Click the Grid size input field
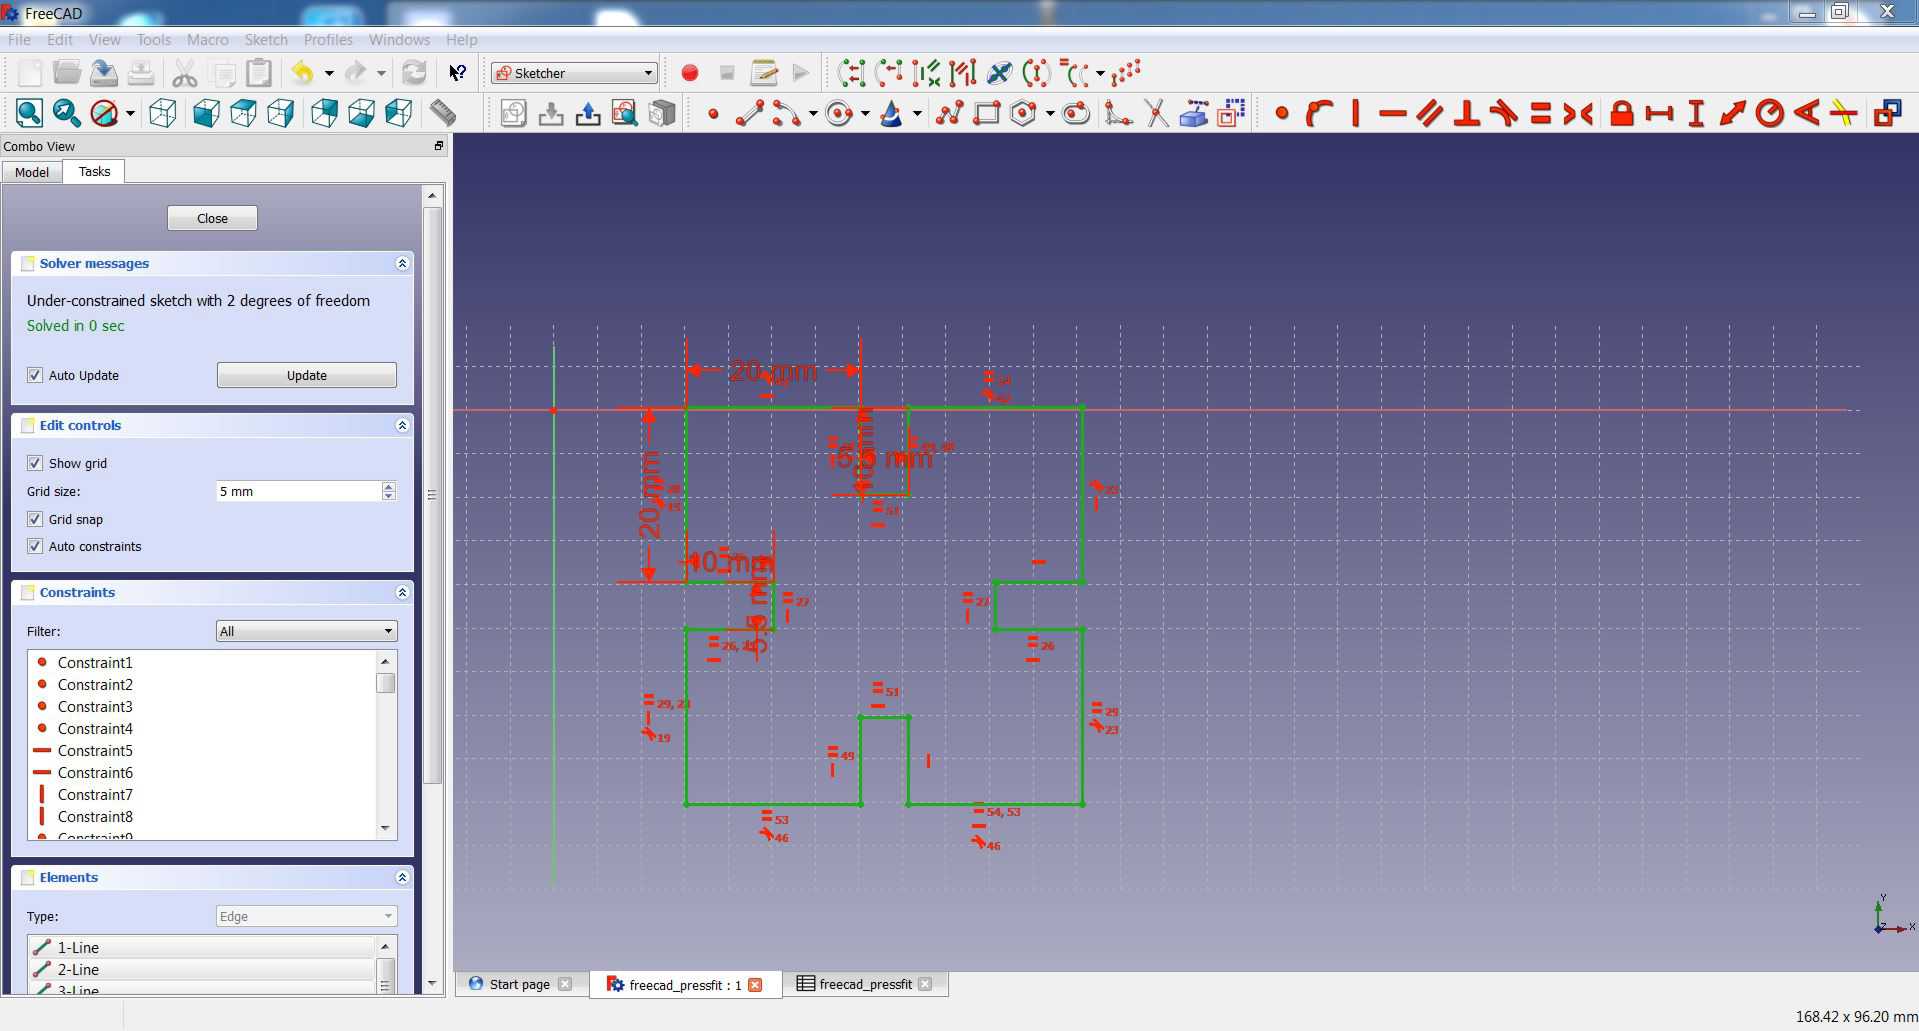Viewport: 1919px width, 1031px height. click(x=298, y=491)
